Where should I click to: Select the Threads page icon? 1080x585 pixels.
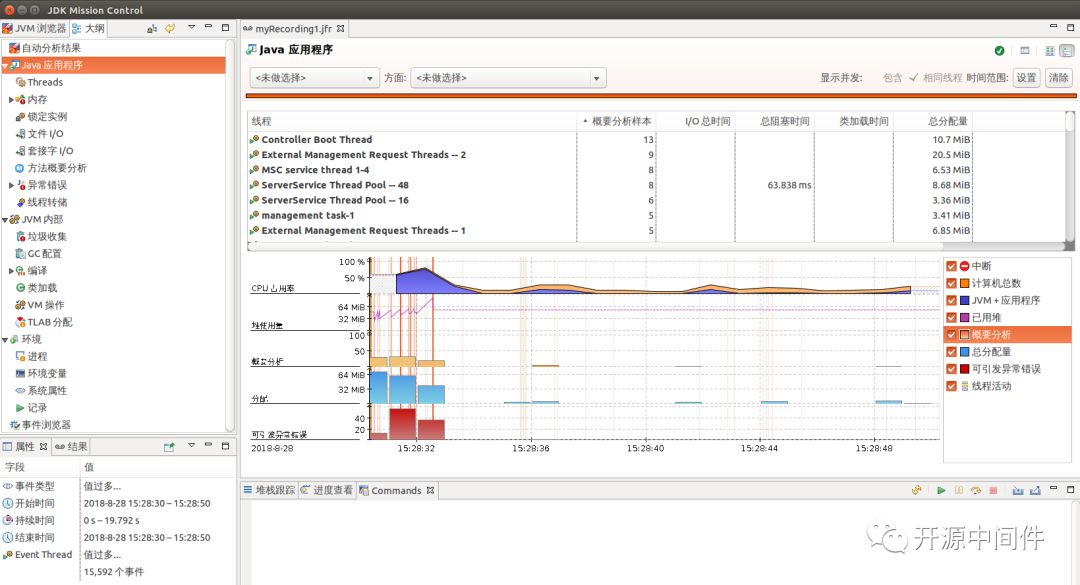[21, 82]
